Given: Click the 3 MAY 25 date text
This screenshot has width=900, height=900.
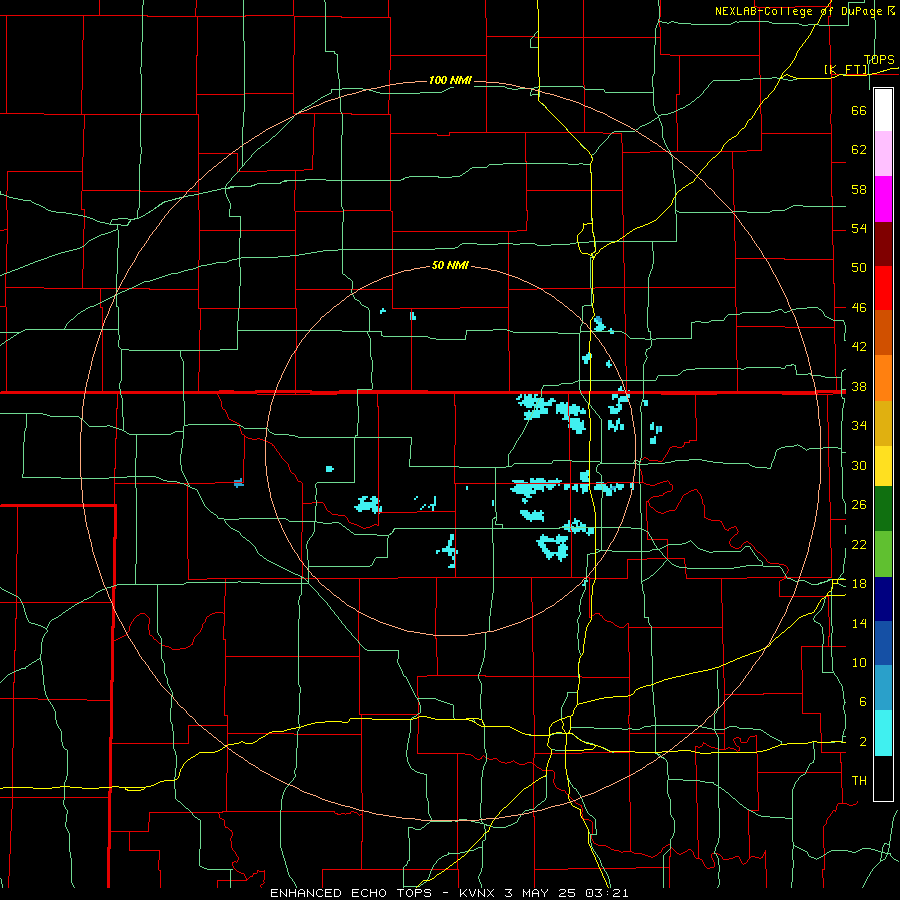Looking at the screenshot, I should (542, 893).
